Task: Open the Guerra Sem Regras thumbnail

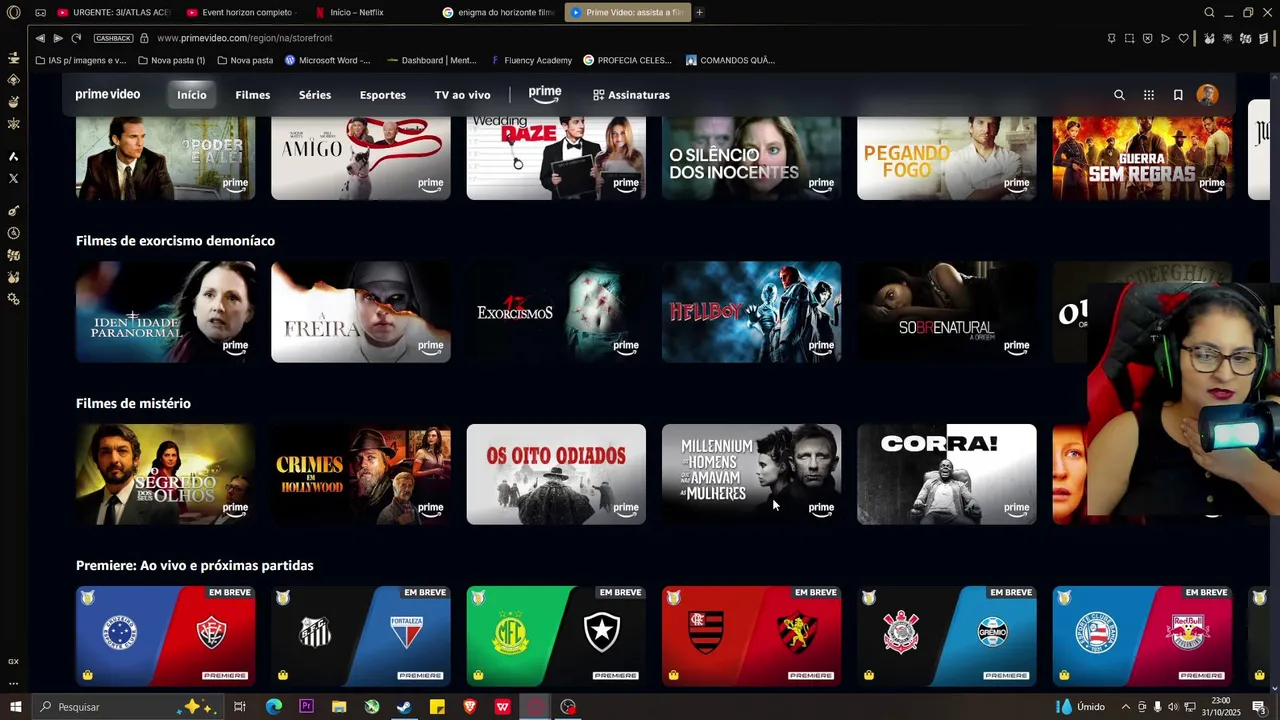Action: pos(1142,158)
